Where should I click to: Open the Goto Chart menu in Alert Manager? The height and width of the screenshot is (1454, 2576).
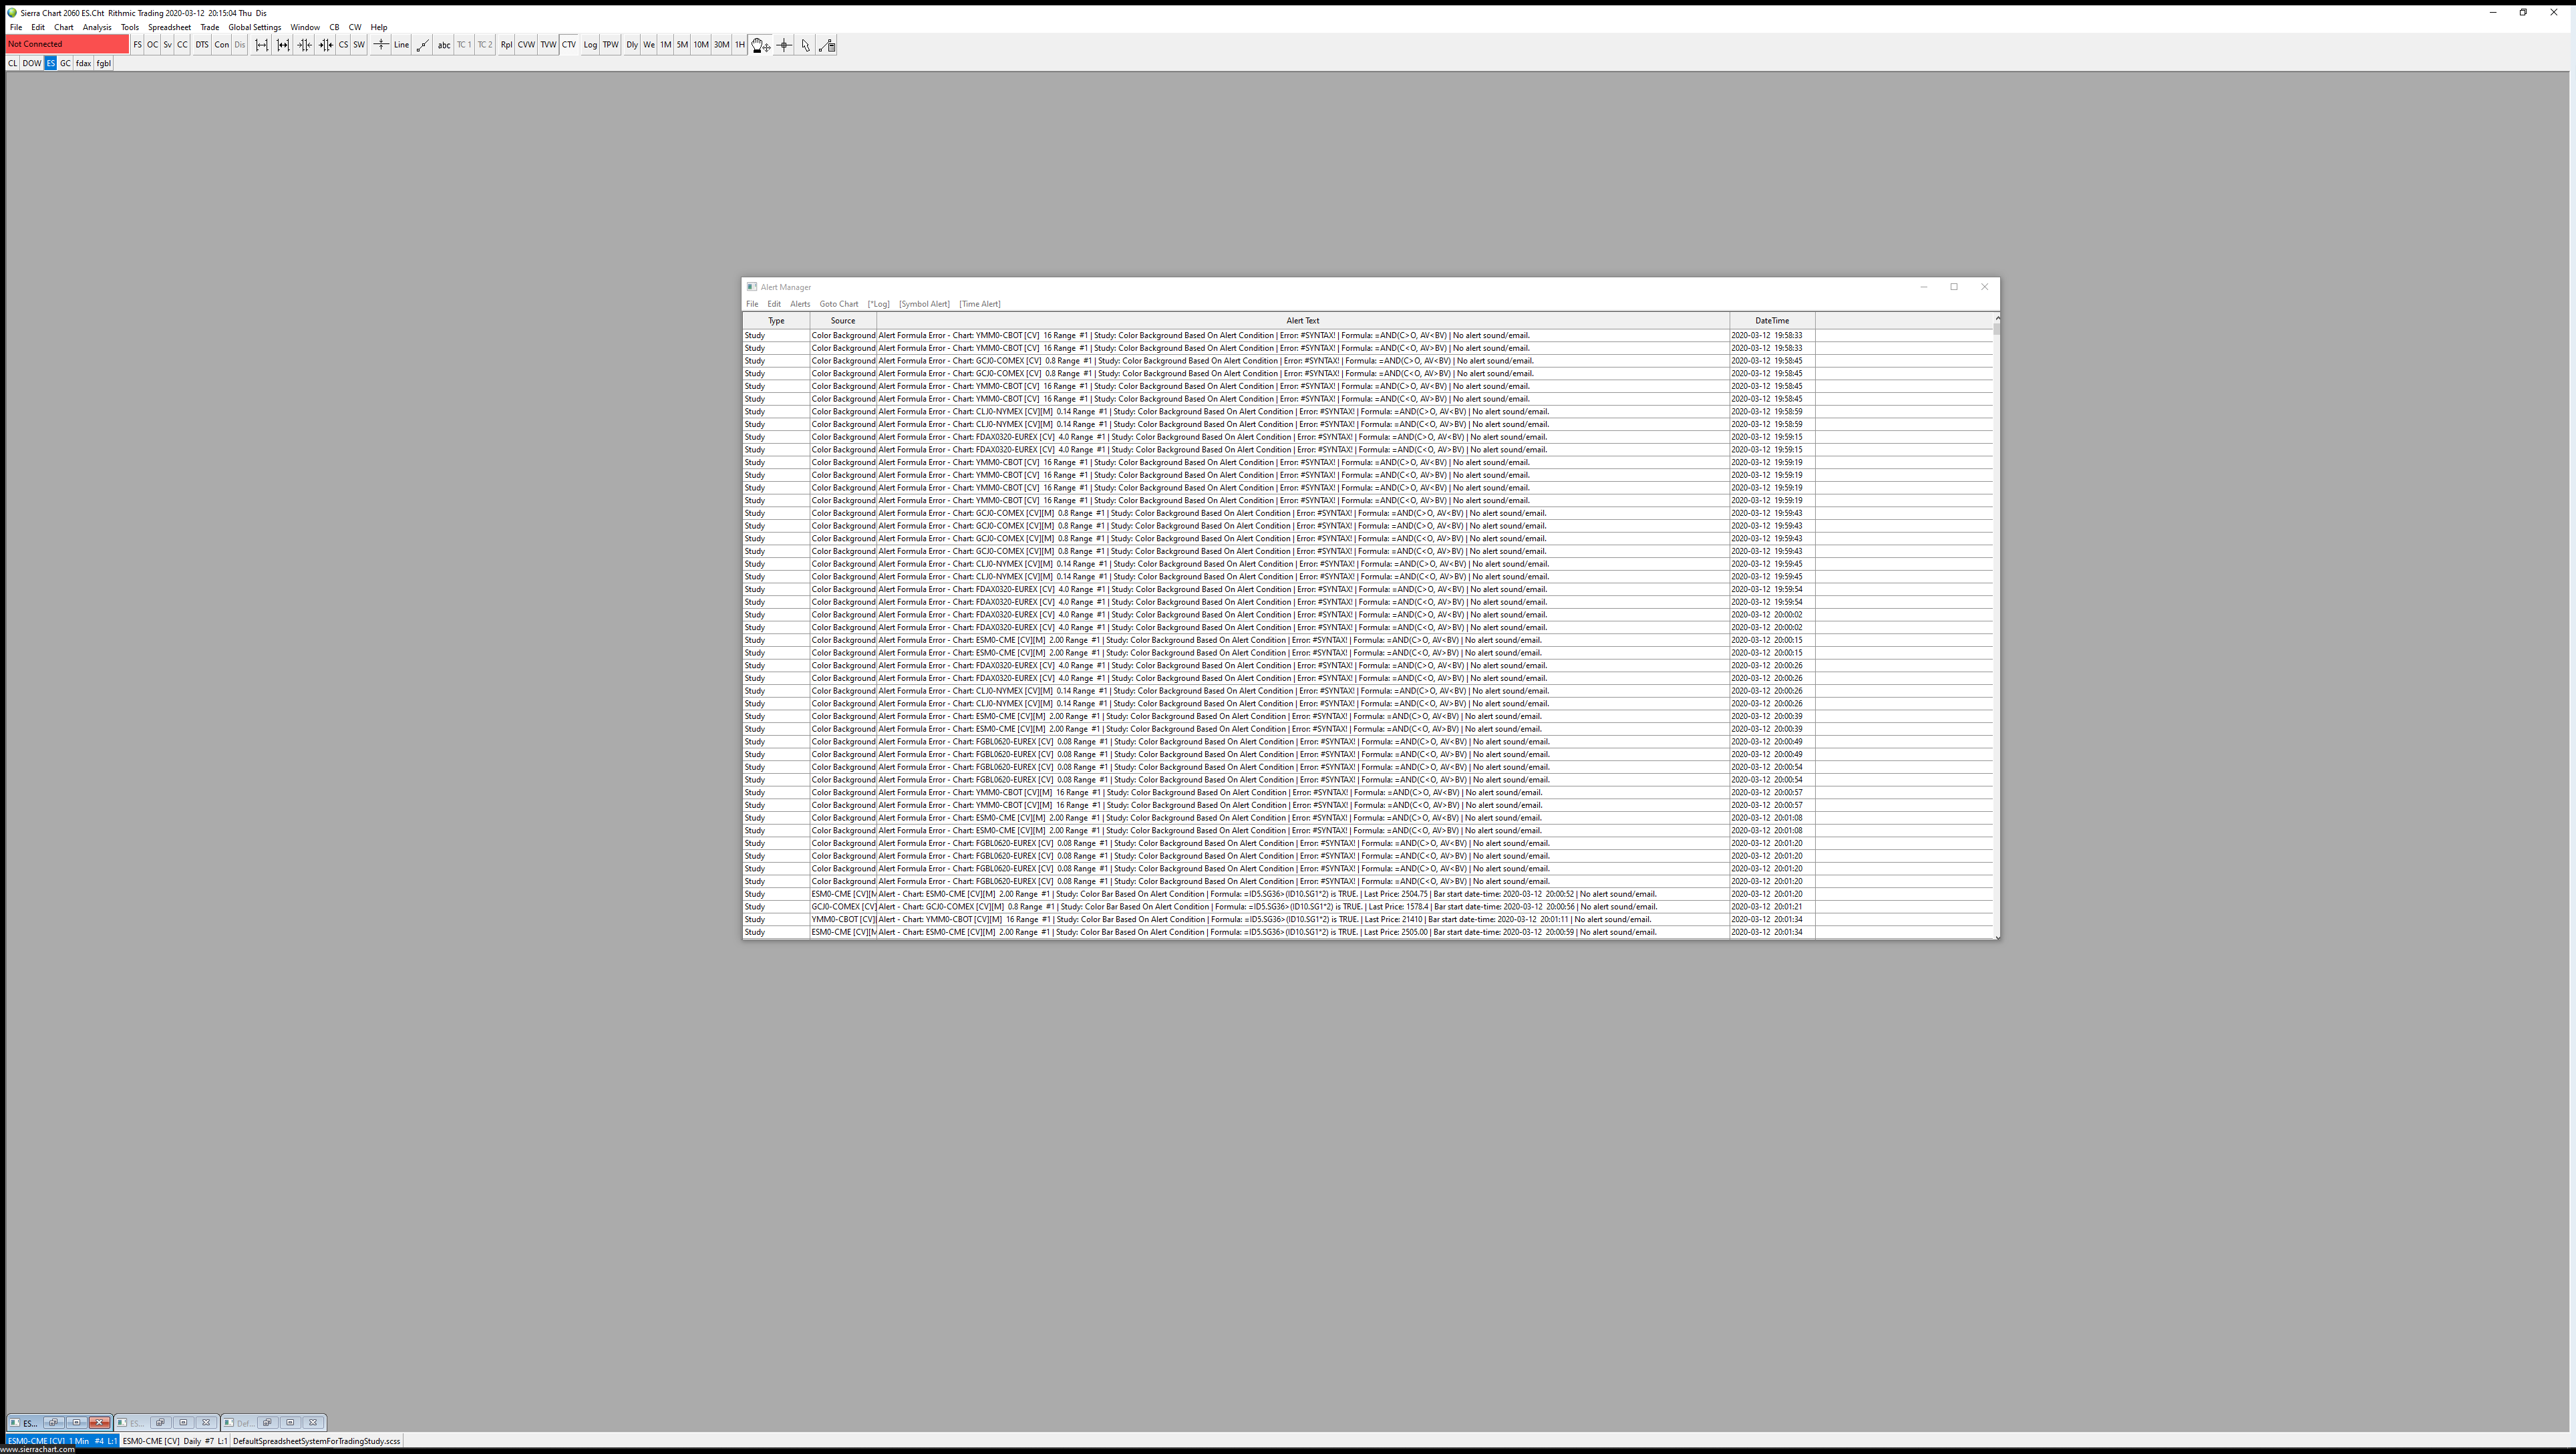(838, 304)
